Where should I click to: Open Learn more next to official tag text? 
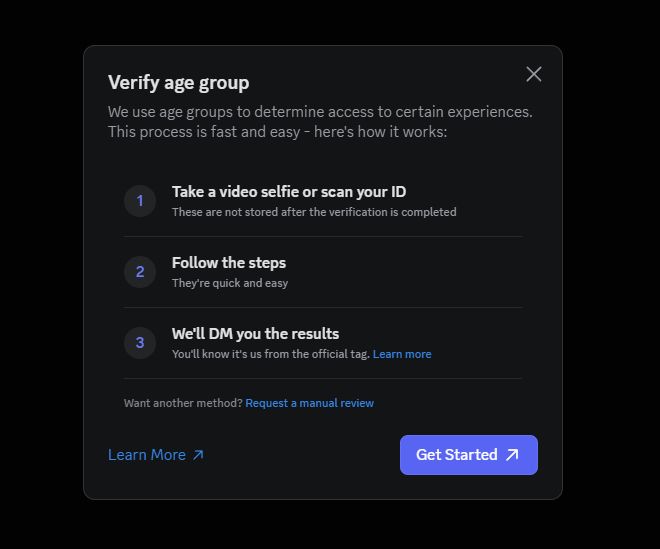(x=402, y=354)
